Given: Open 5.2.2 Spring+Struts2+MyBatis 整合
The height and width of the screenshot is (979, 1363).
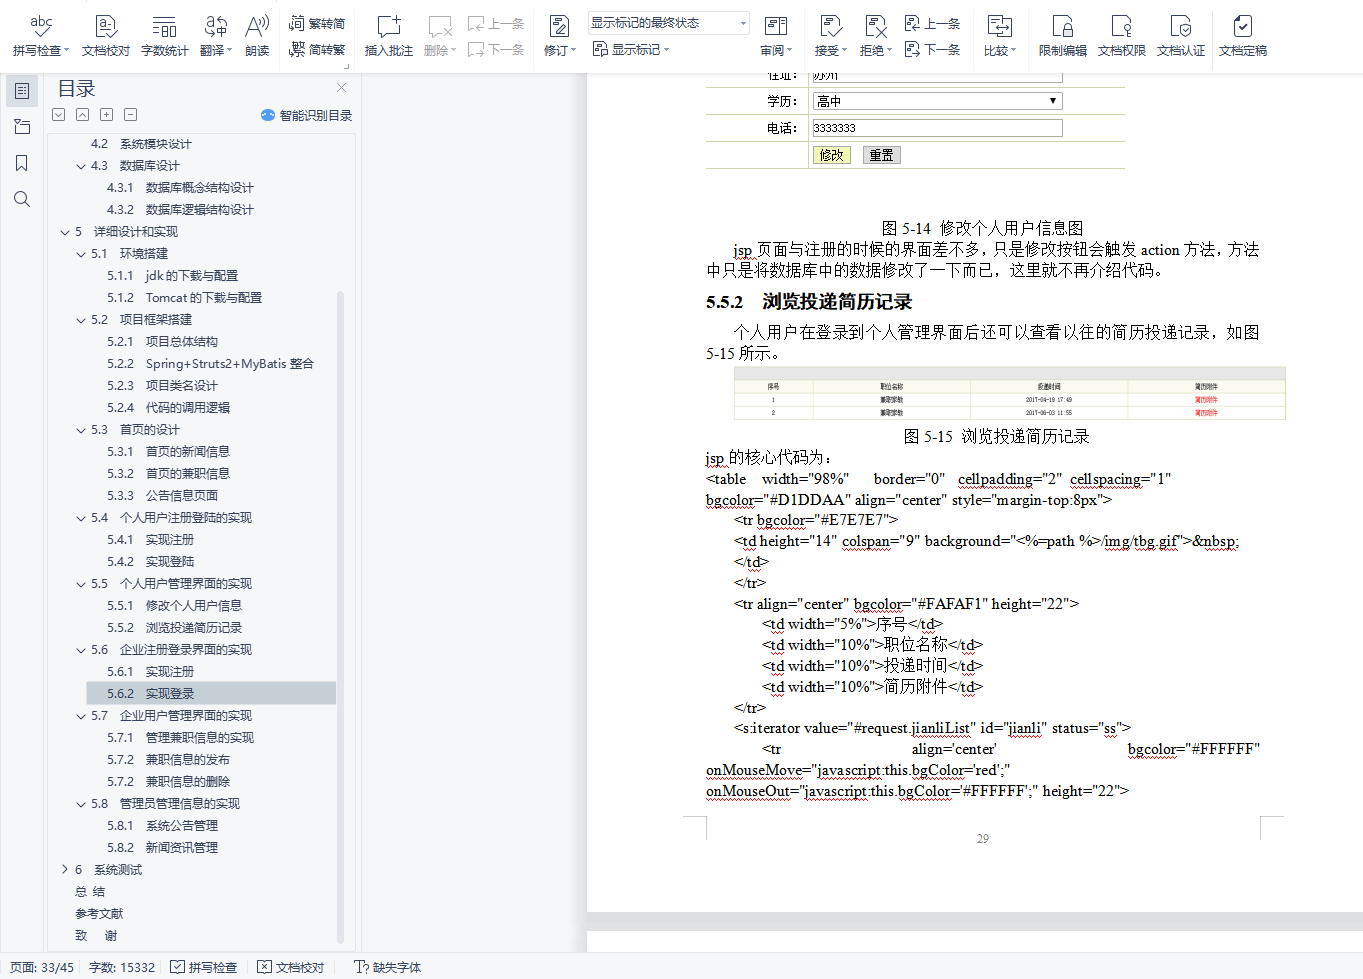Looking at the screenshot, I should coord(211,364).
